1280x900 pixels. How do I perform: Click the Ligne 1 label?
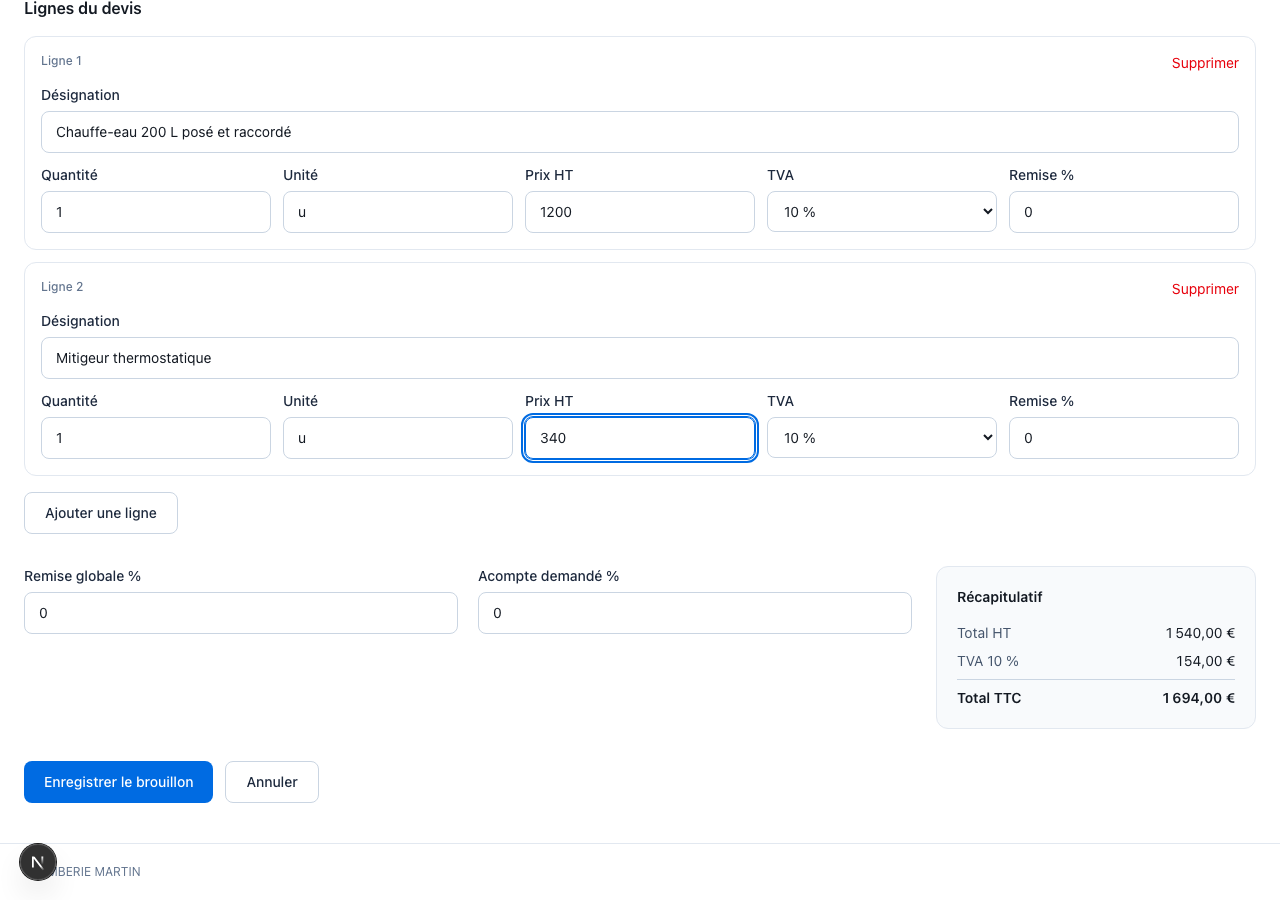pos(61,61)
